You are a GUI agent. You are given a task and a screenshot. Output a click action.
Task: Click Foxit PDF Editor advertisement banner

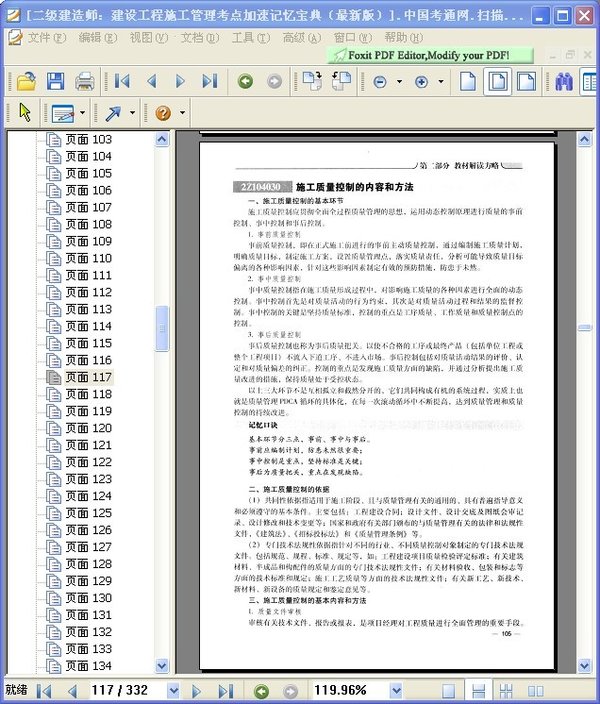pyautogui.click(x=430, y=55)
